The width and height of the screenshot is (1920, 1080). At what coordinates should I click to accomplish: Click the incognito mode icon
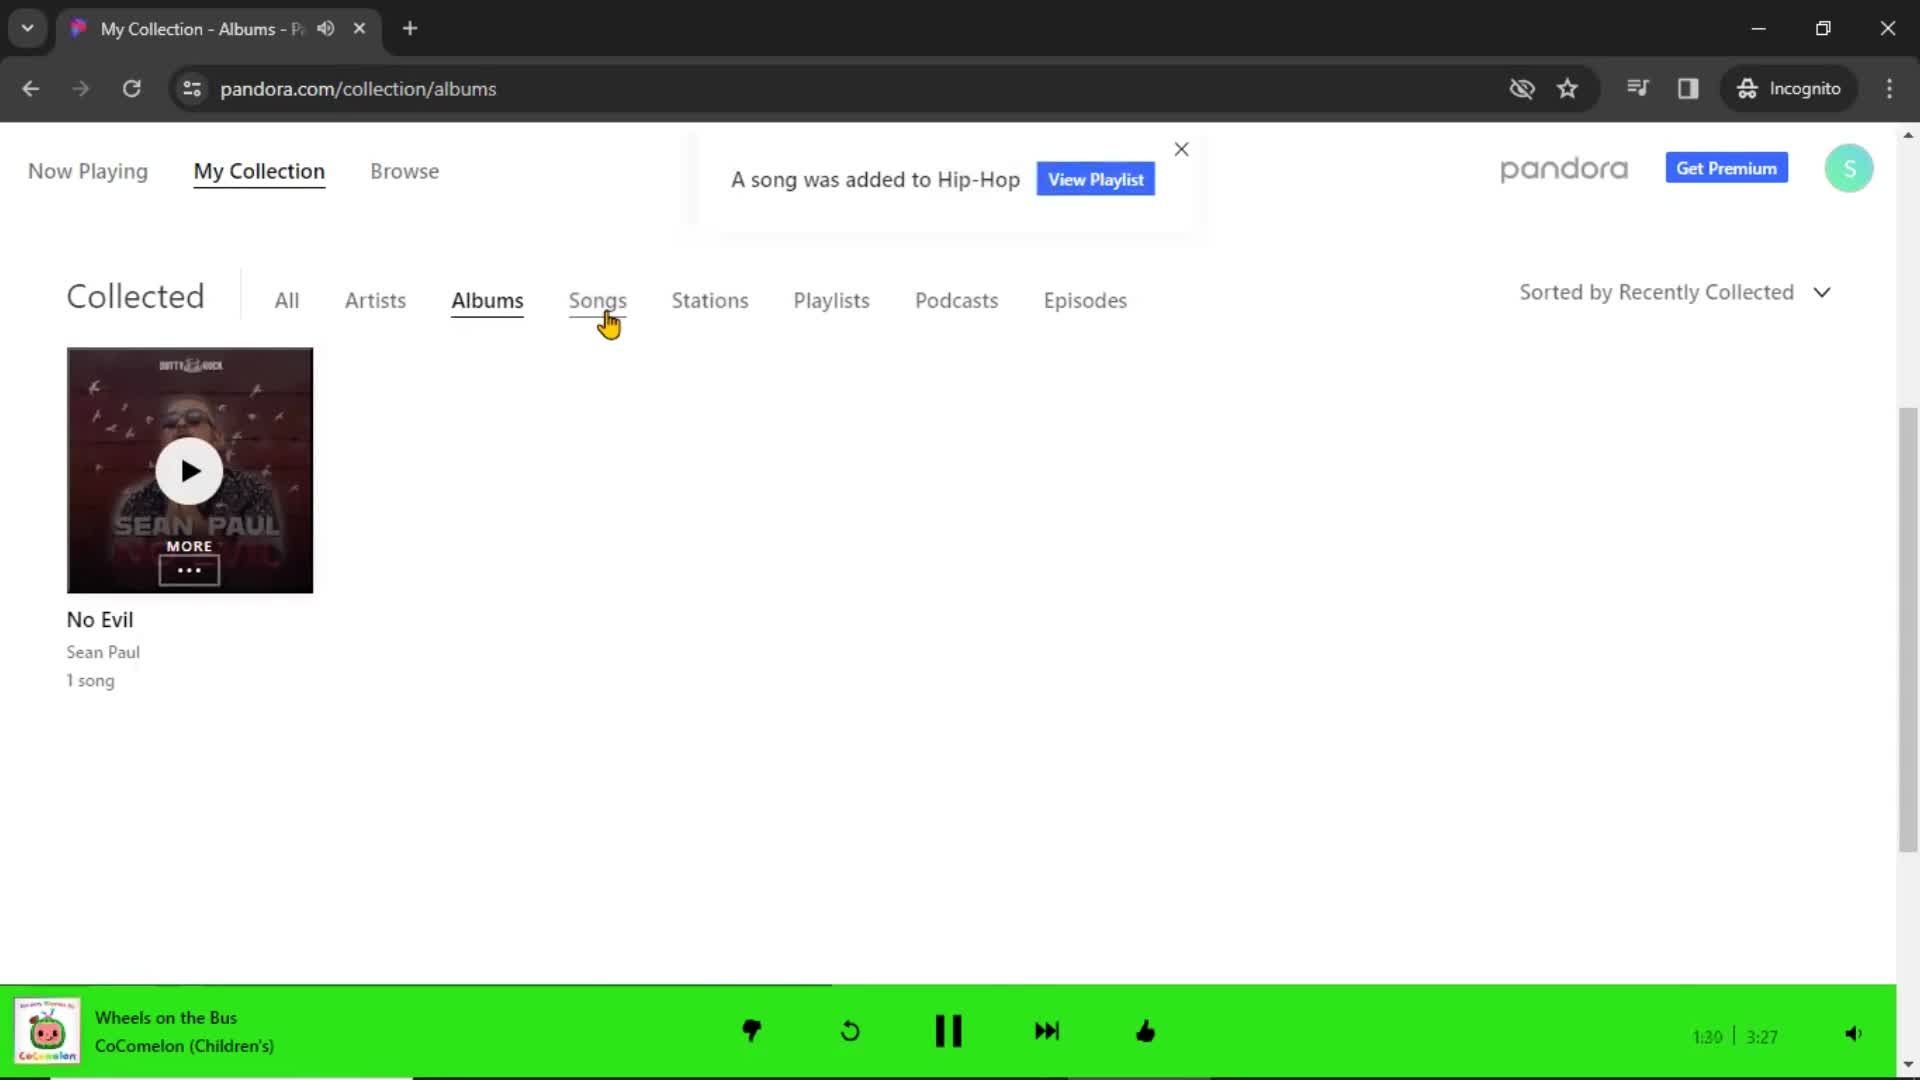coord(1789,88)
